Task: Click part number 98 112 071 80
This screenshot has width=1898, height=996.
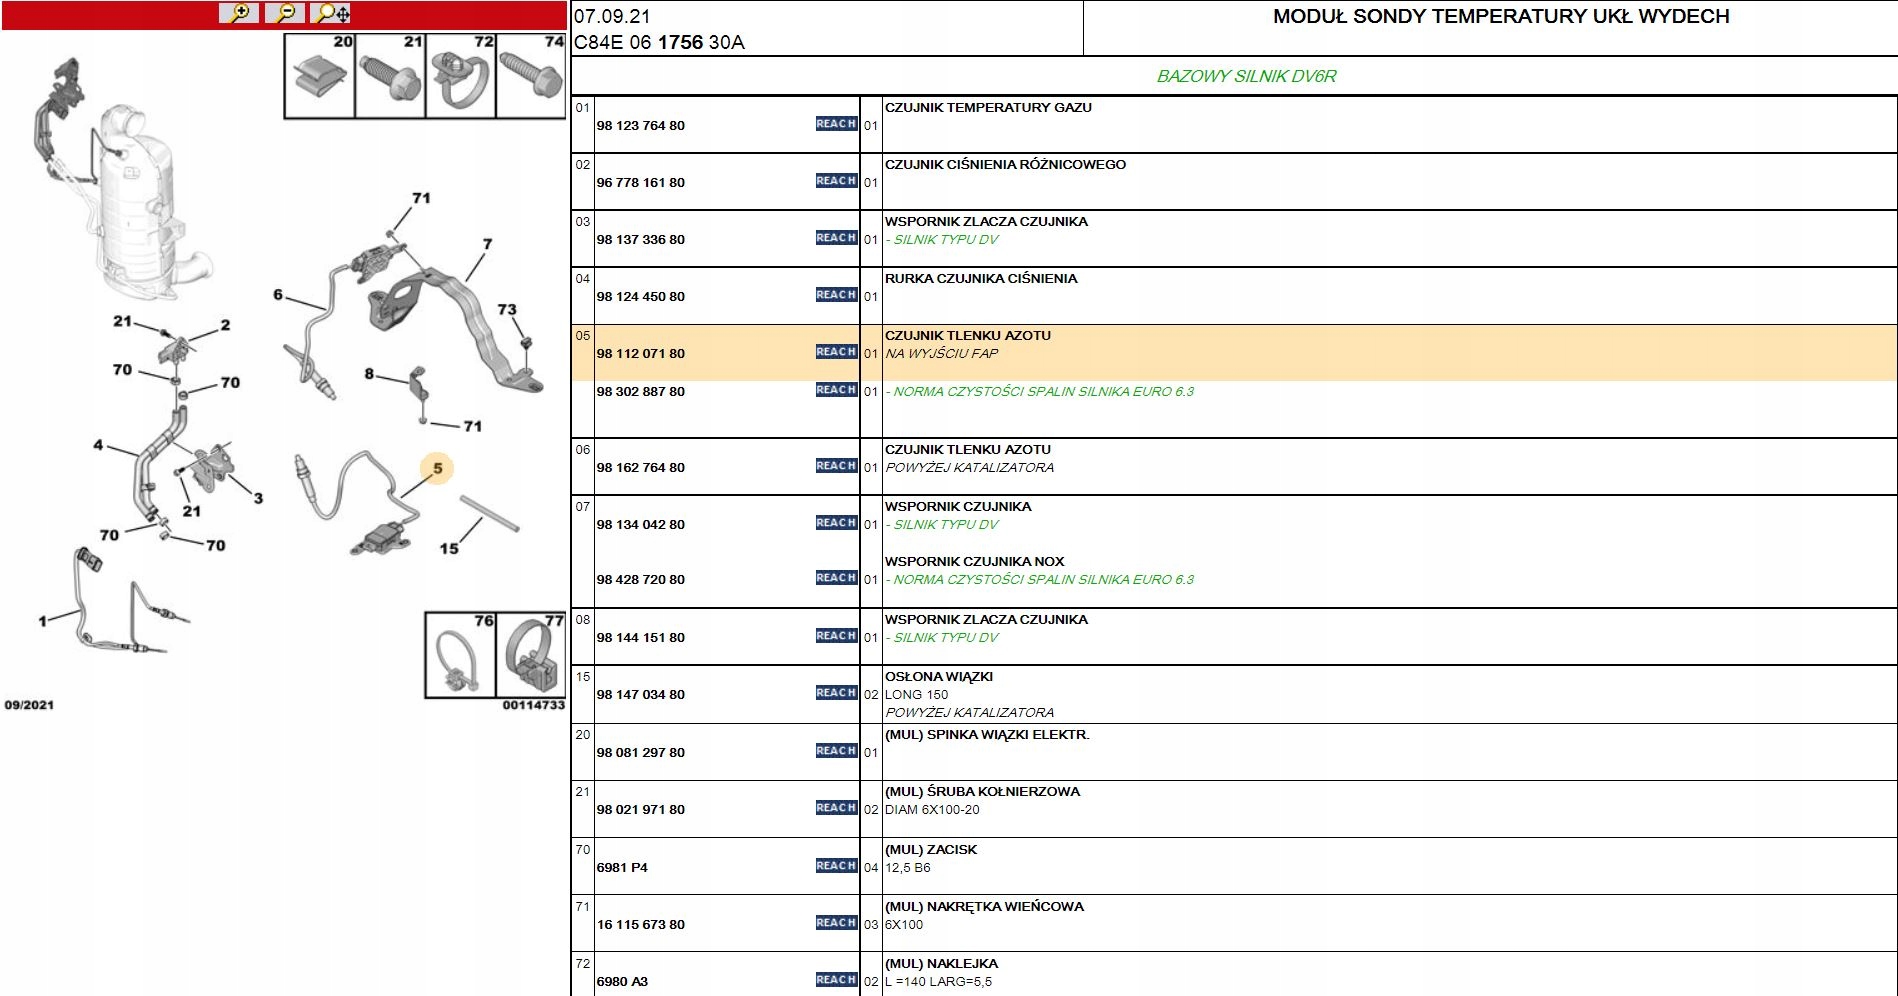Action: coord(641,354)
